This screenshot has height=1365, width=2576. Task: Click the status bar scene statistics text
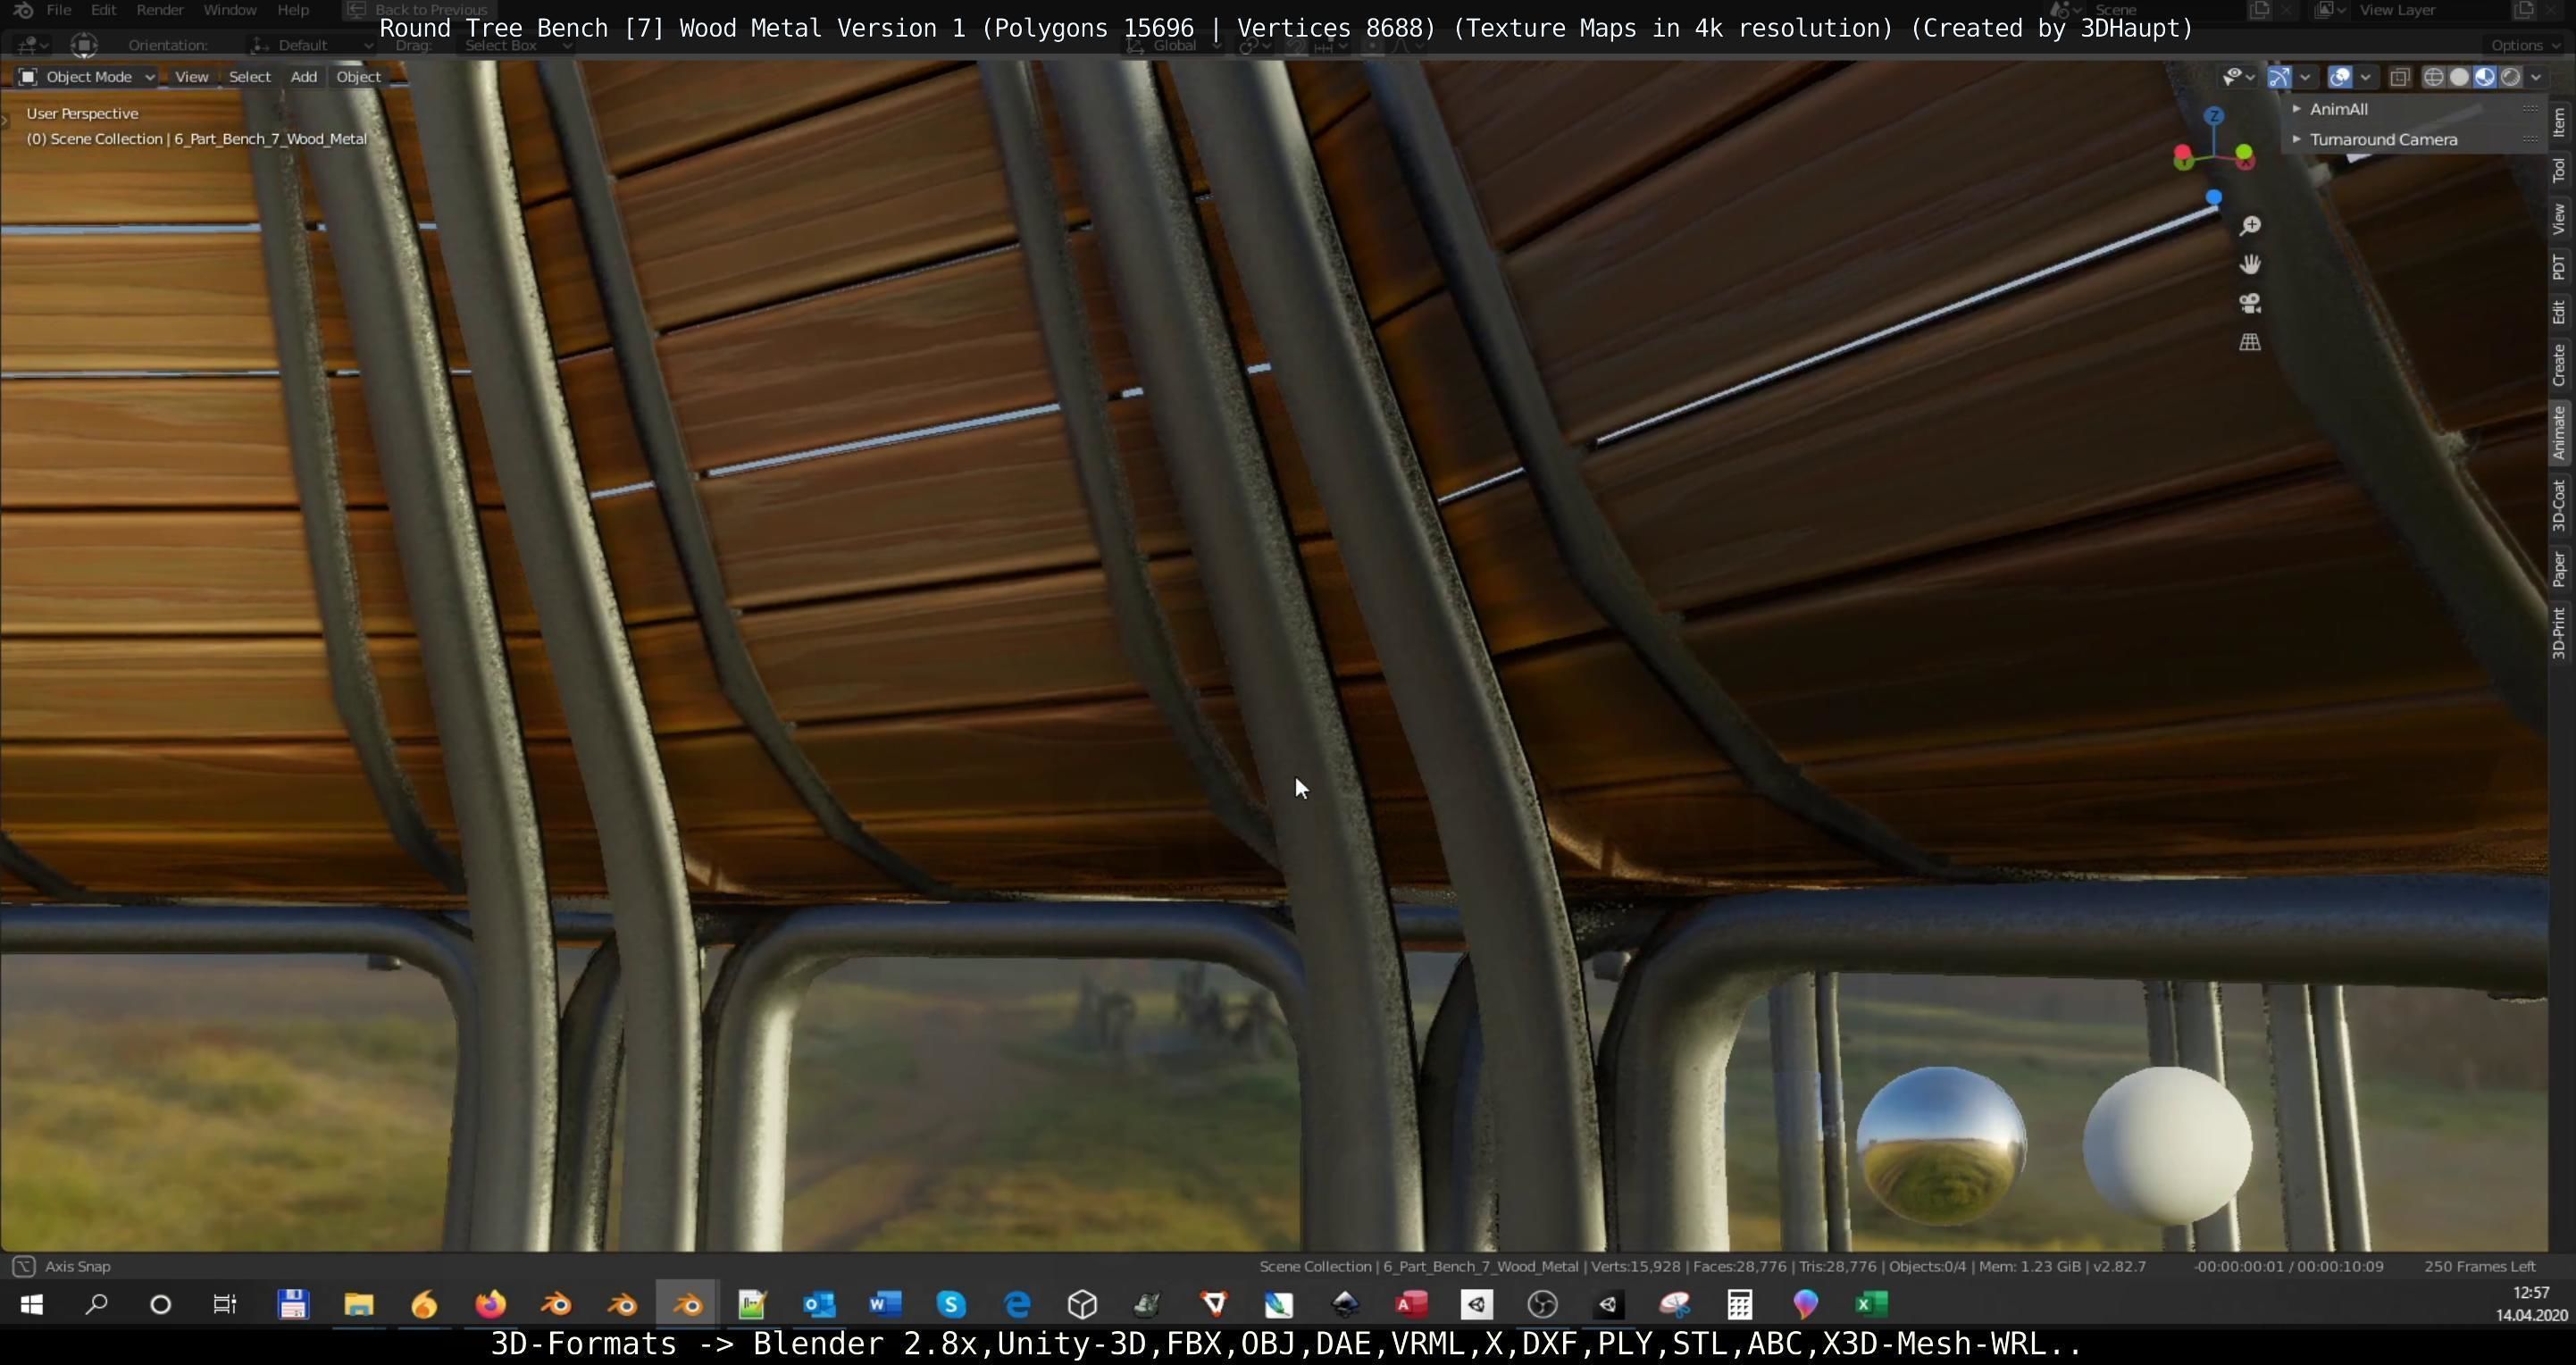pyautogui.click(x=1702, y=1266)
